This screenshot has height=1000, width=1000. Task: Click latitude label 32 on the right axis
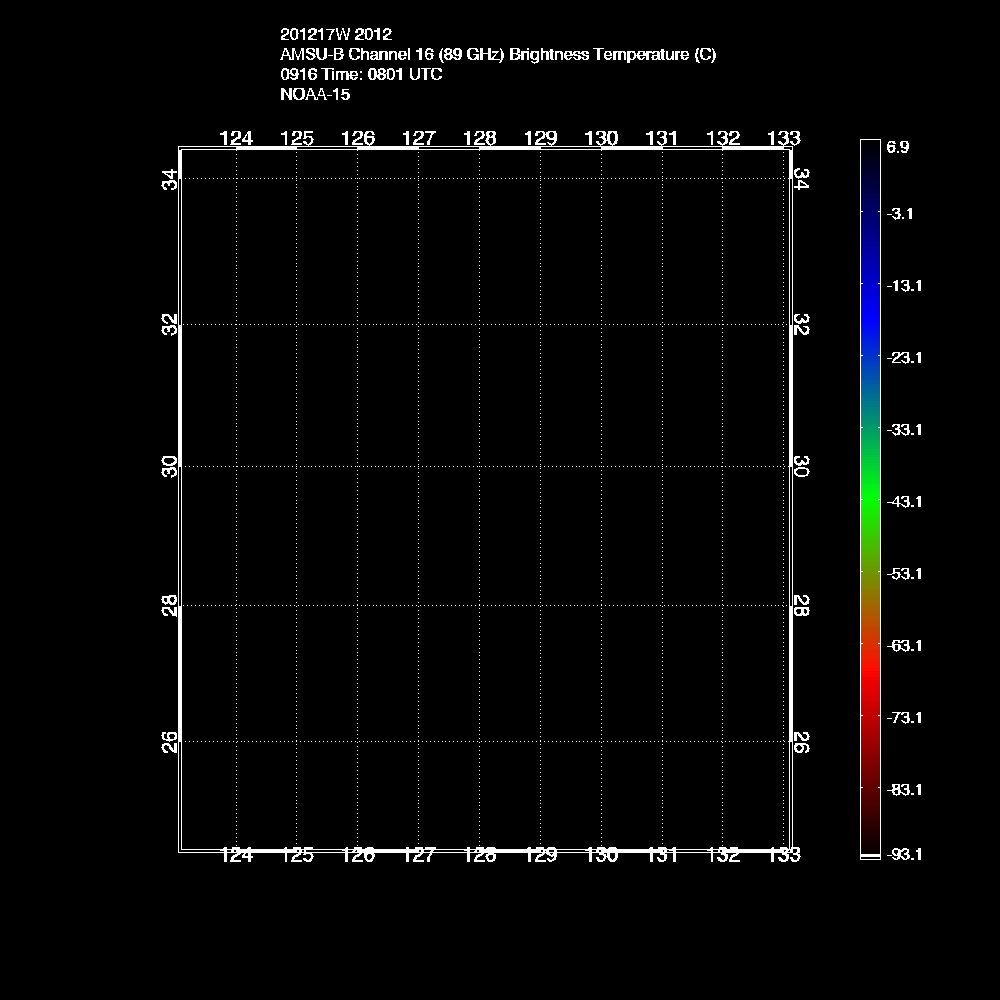(x=800, y=325)
